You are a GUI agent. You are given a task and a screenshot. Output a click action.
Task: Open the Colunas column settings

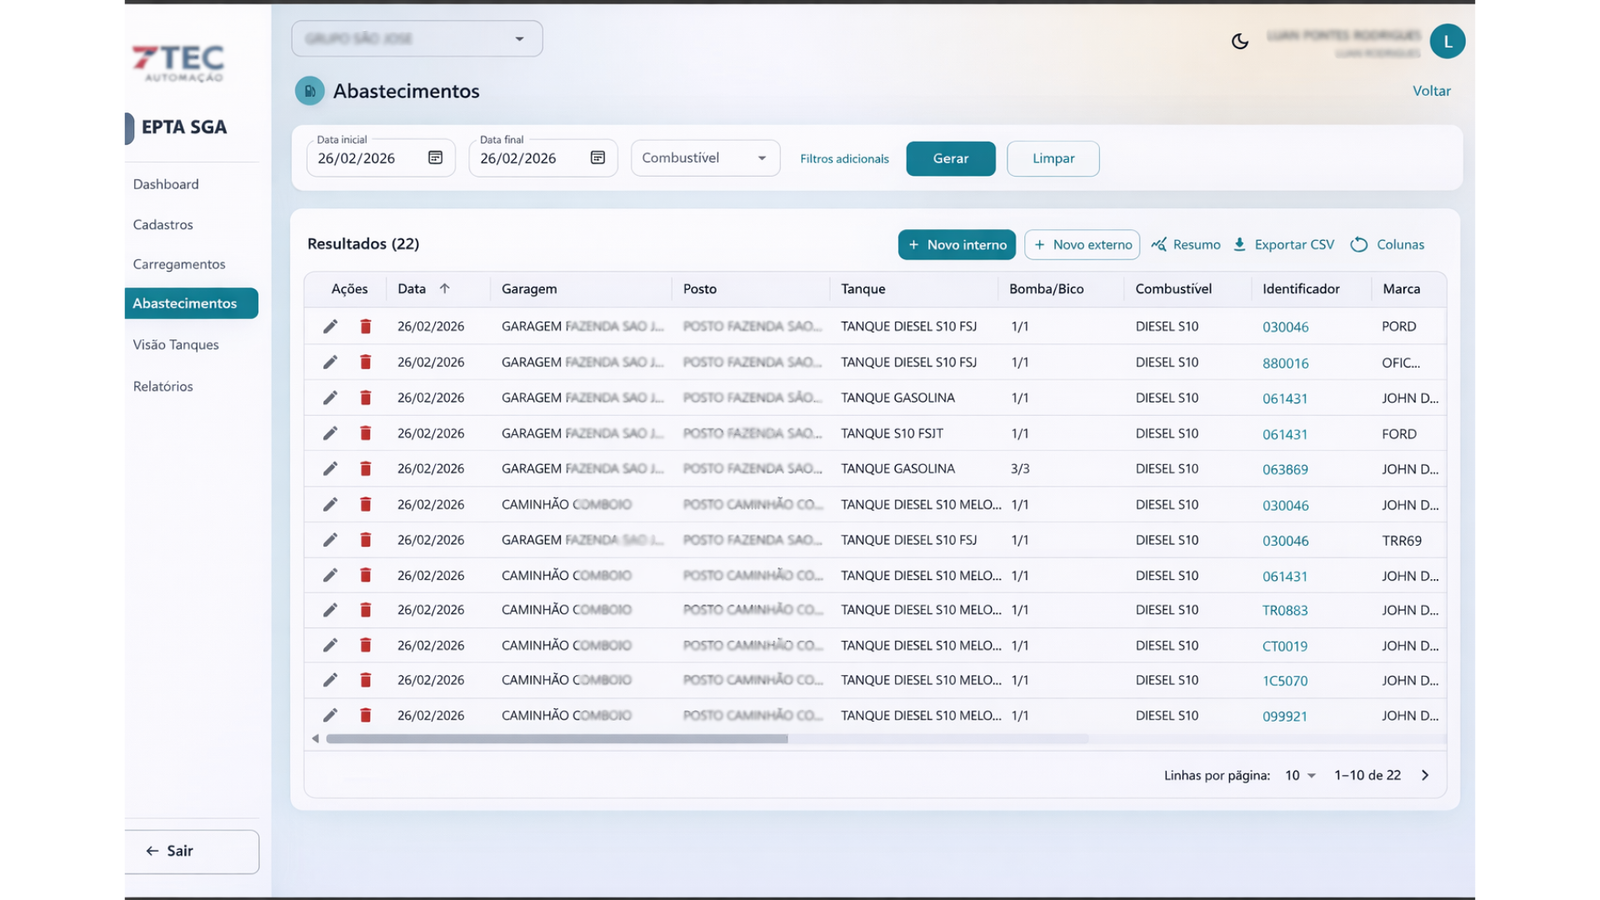1388,245
